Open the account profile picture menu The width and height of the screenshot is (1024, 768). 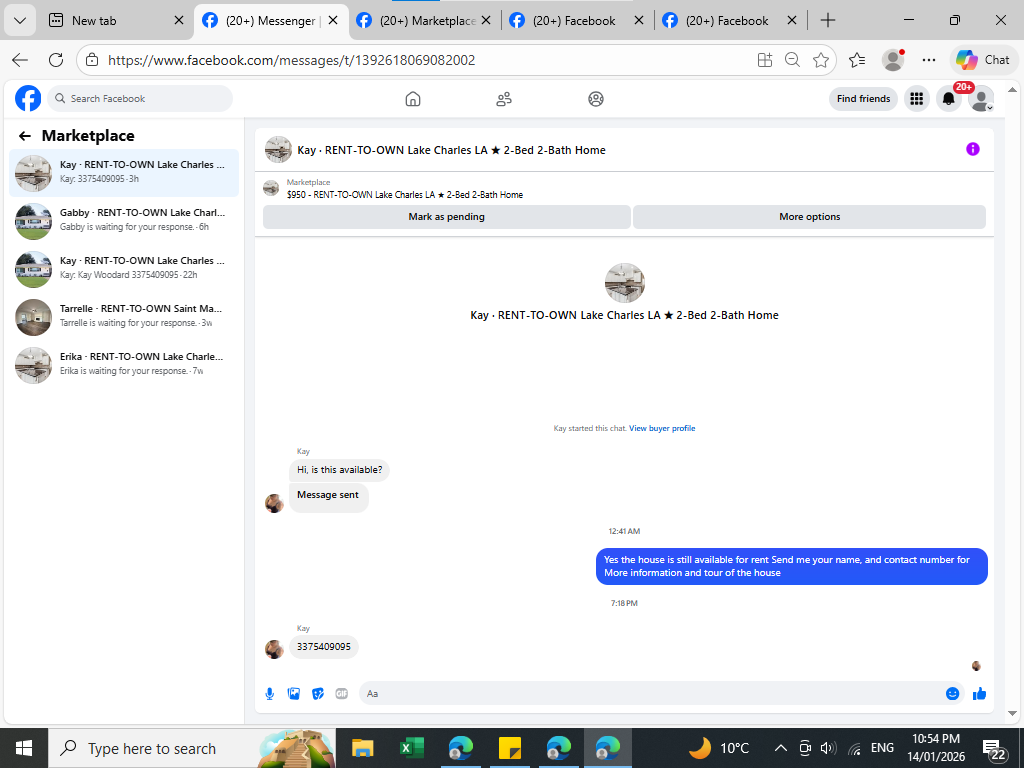[980, 99]
